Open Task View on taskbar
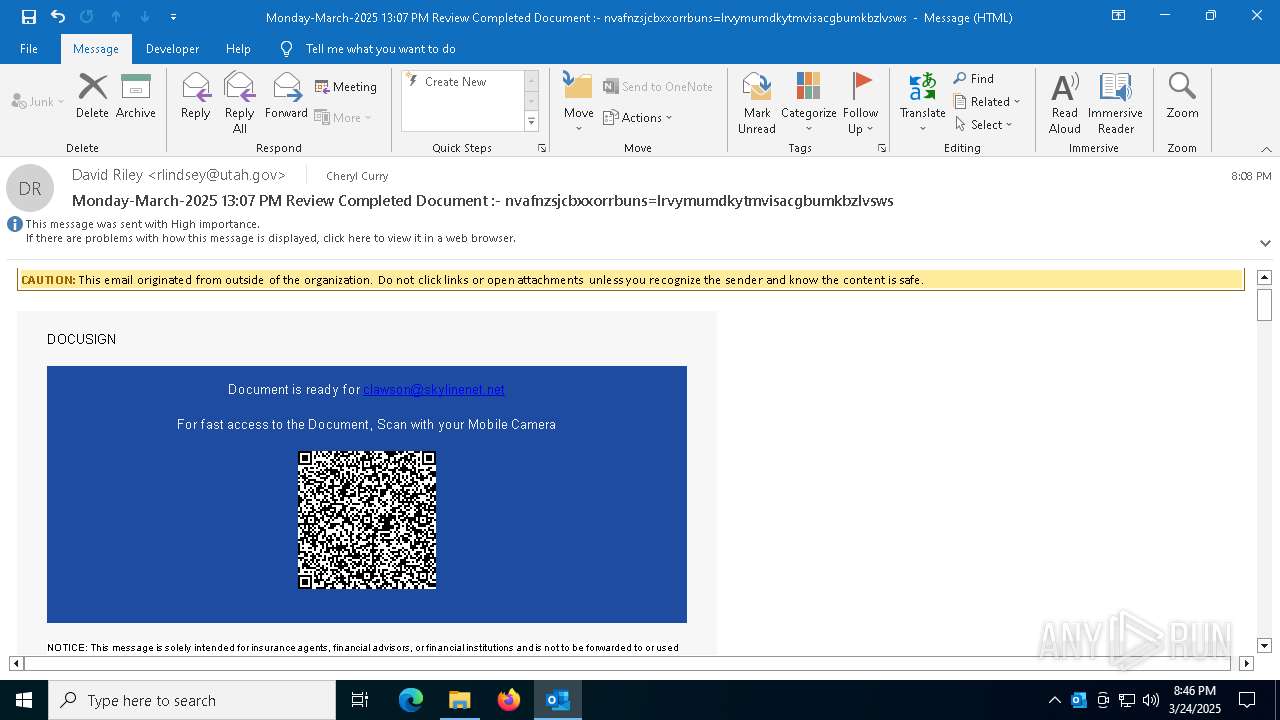This screenshot has width=1280, height=720. (x=360, y=700)
